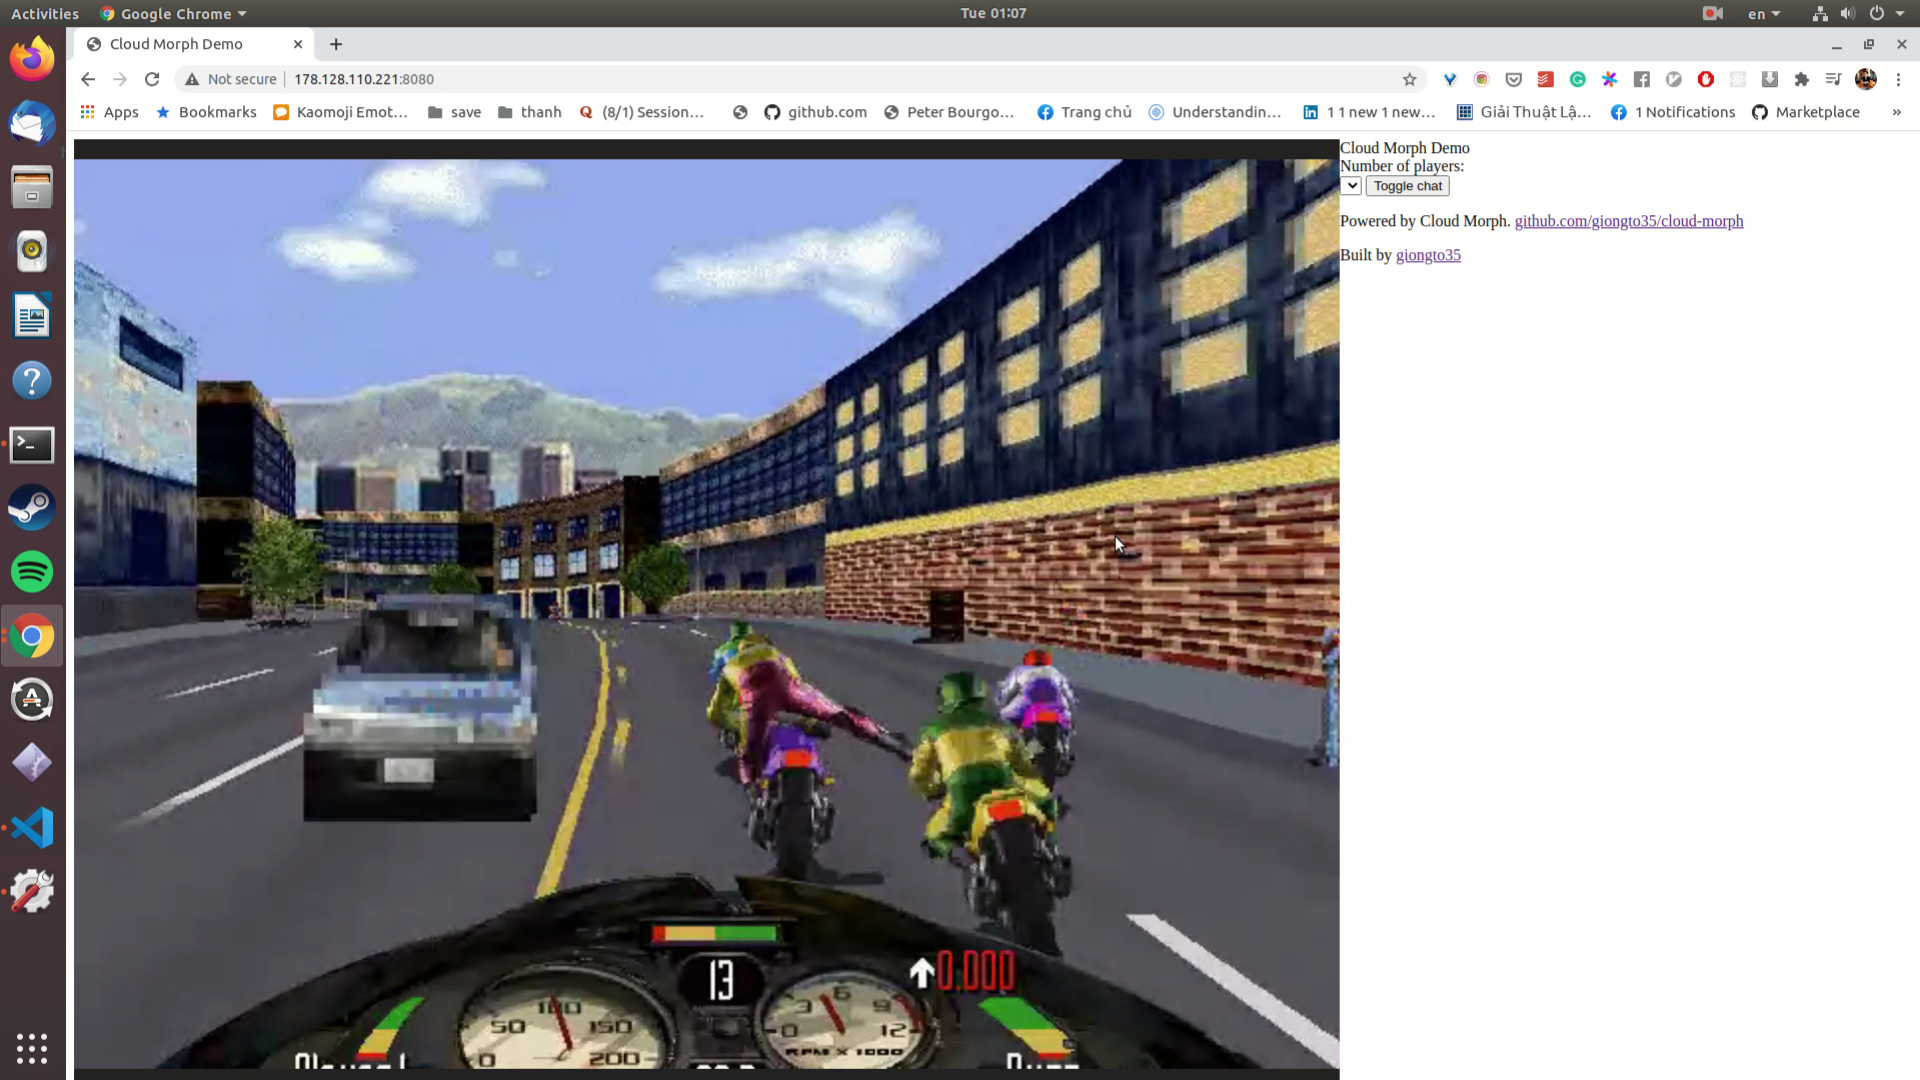Screen dimensions: 1920x1080
Task: Click the address bar URL field
Action: click(x=700, y=79)
